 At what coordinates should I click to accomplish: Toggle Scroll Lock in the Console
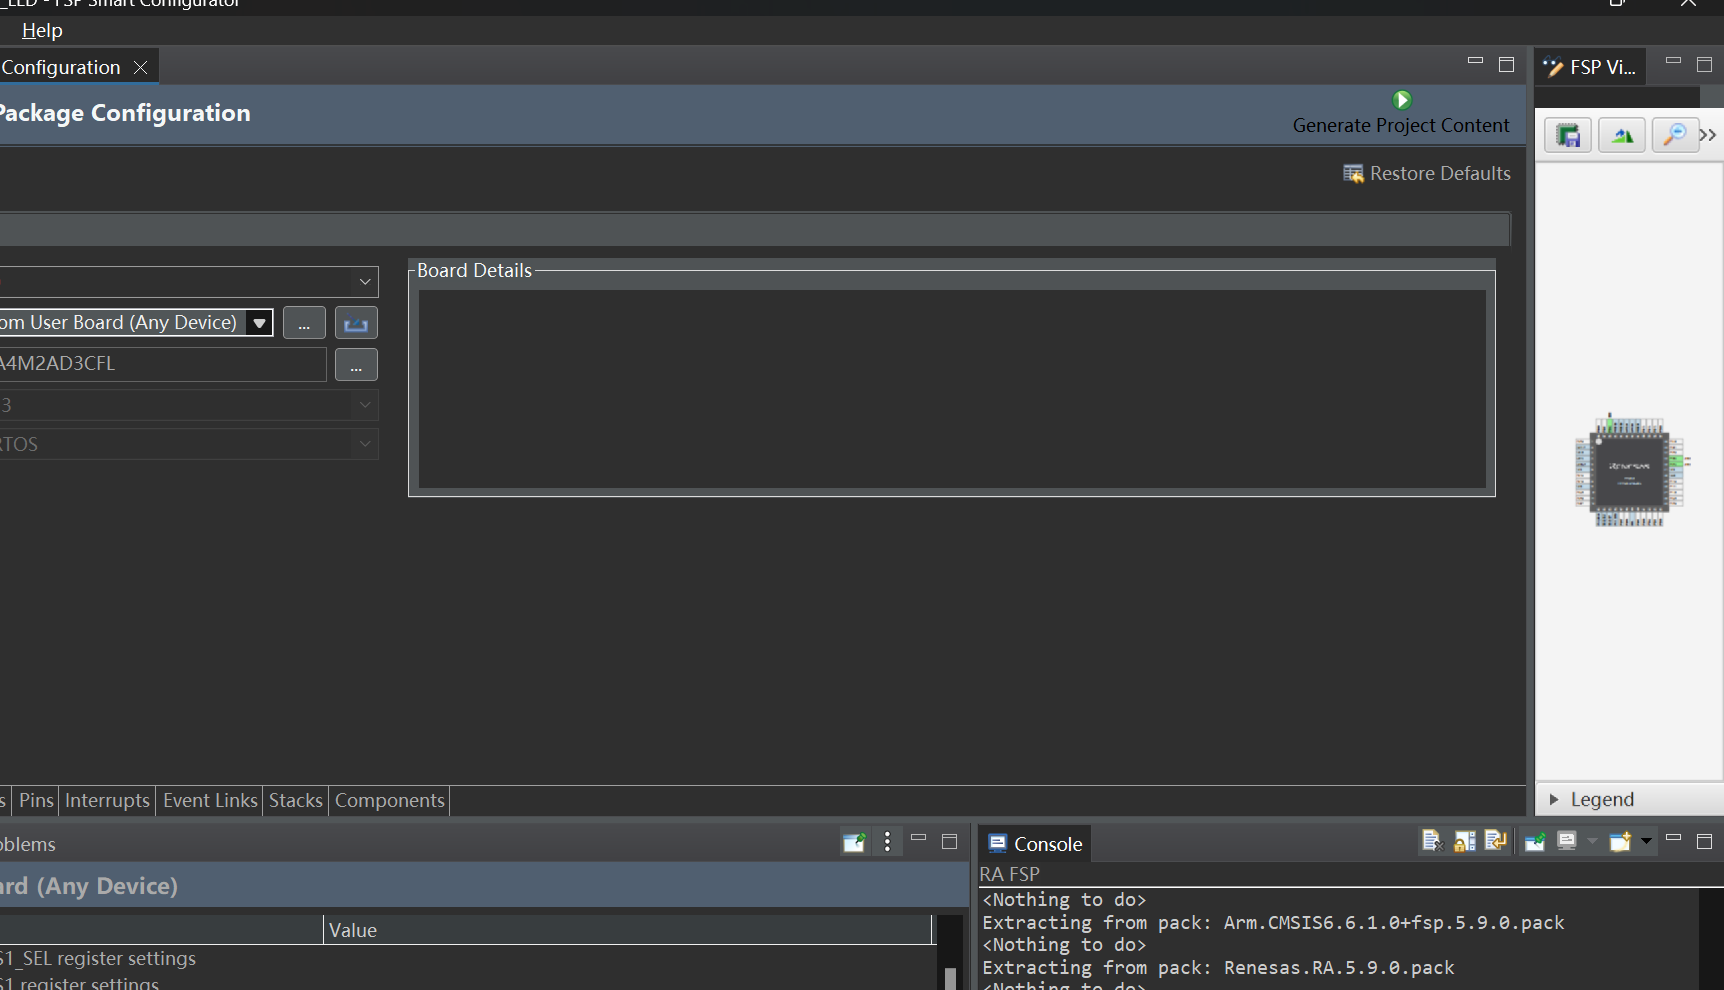(x=1464, y=841)
